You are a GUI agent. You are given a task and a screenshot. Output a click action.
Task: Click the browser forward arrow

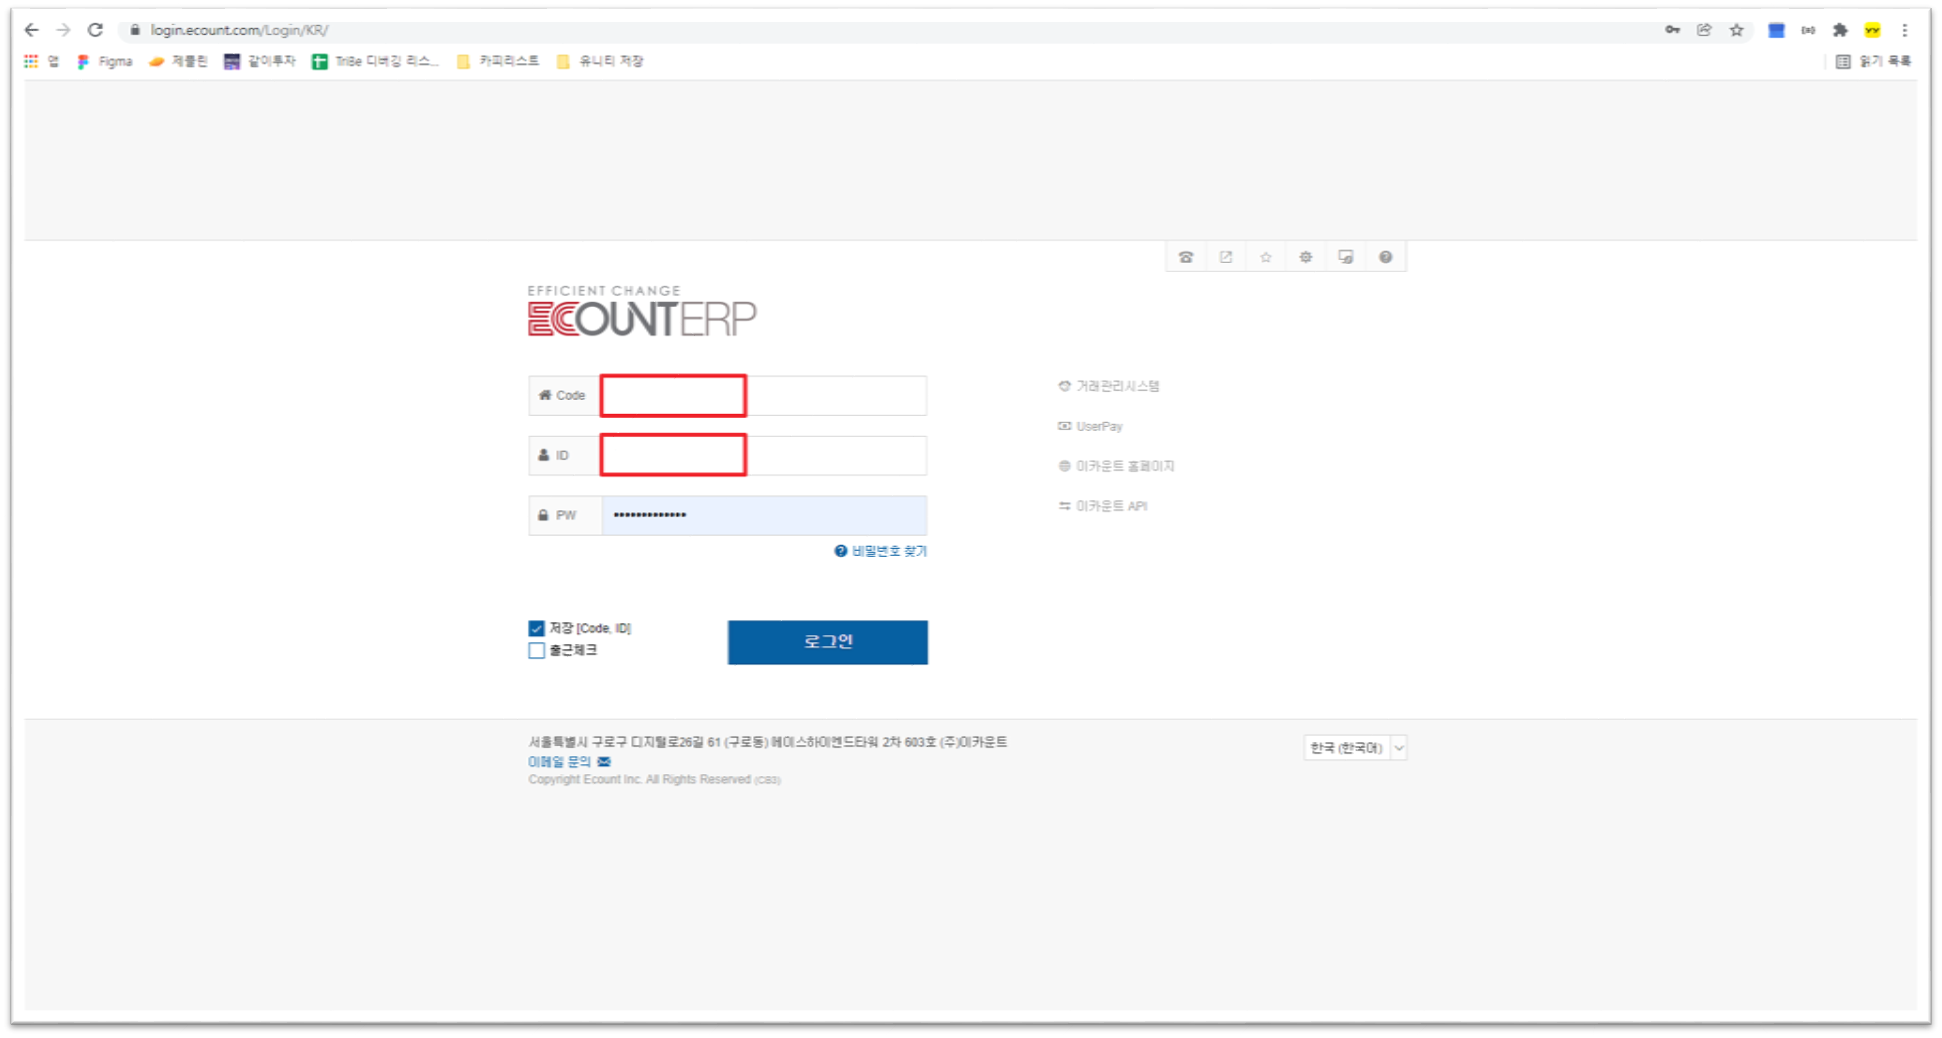click(x=63, y=30)
